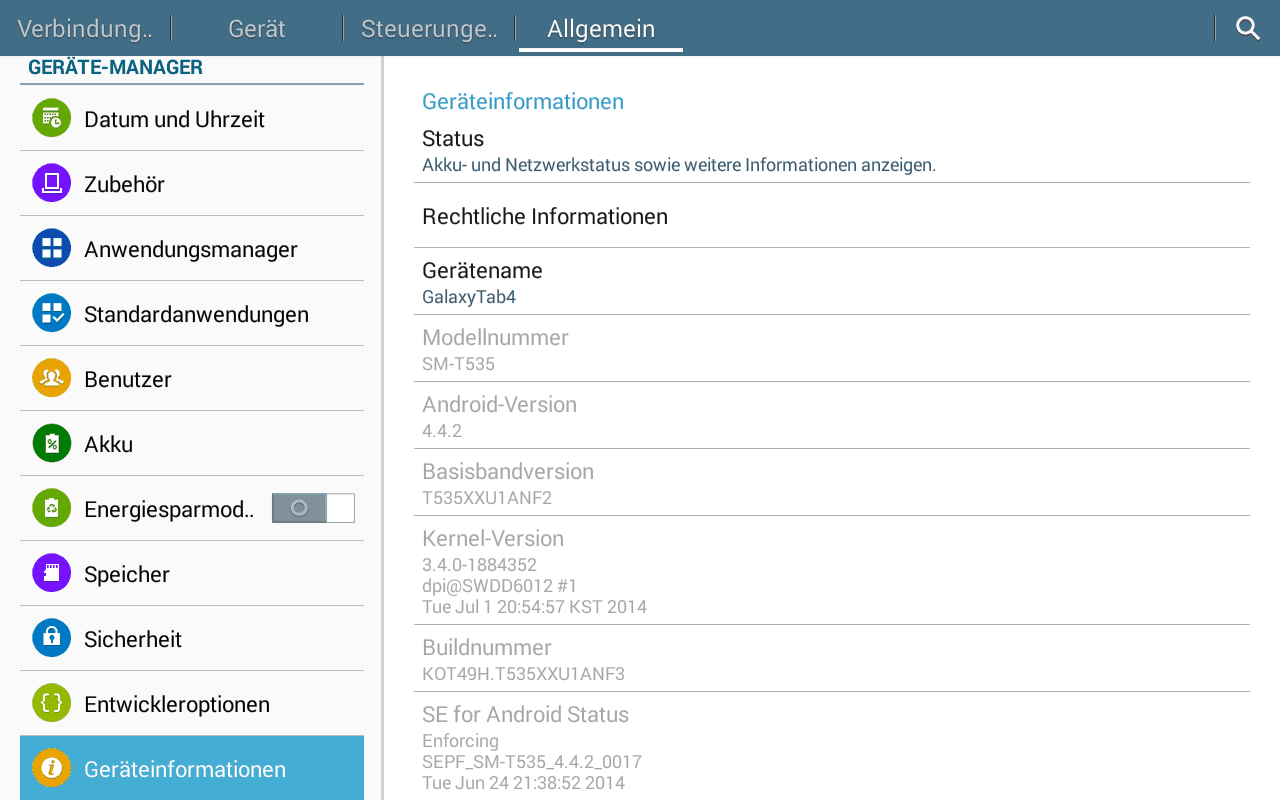
Task: Select the Allgemein tab
Action: tap(601, 28)
